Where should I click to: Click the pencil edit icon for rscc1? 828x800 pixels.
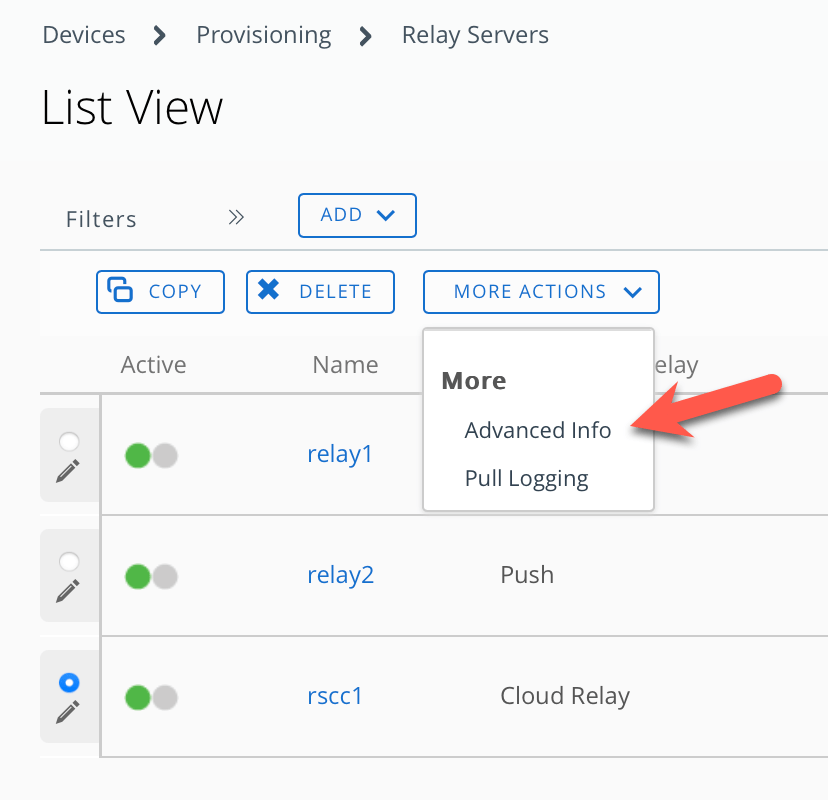pyautogui.click(x=68, y=712)
